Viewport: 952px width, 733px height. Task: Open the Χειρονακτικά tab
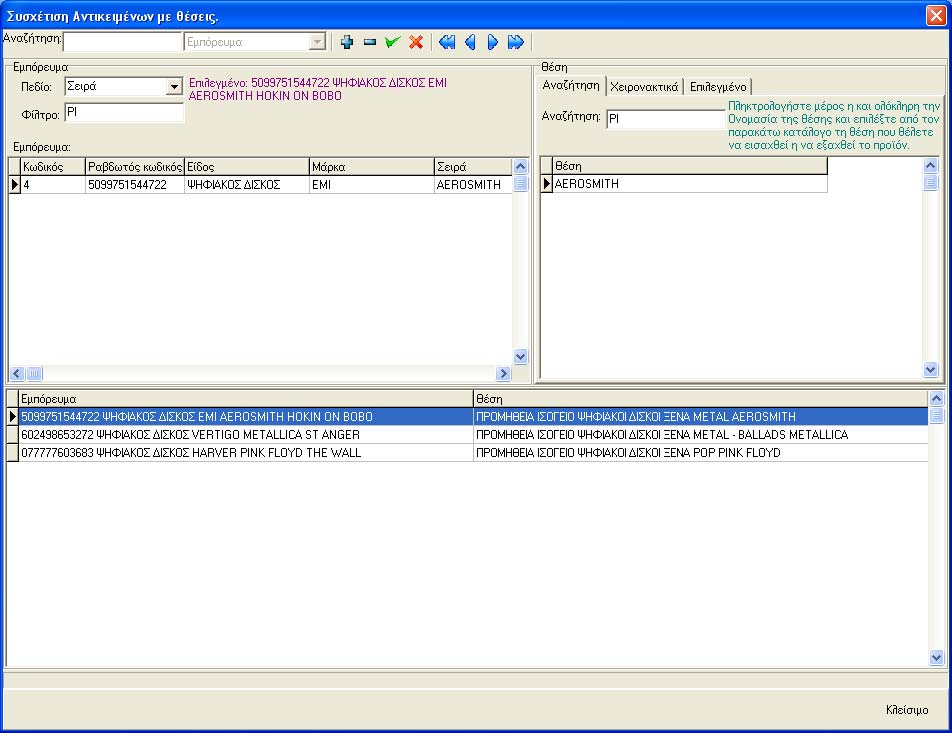(x=644, y=87)
